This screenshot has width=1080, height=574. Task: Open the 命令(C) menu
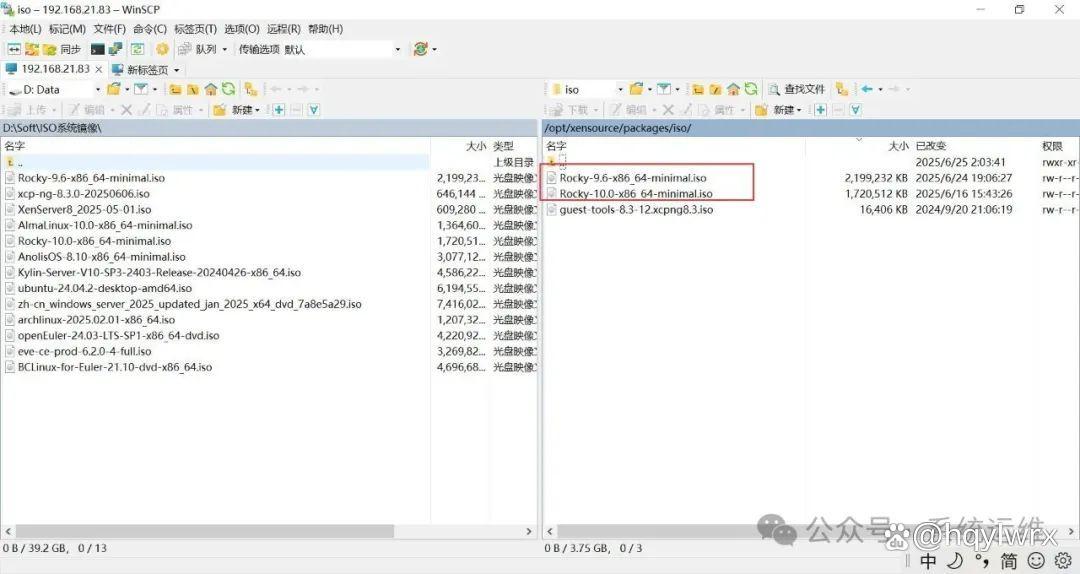(150, 29)
